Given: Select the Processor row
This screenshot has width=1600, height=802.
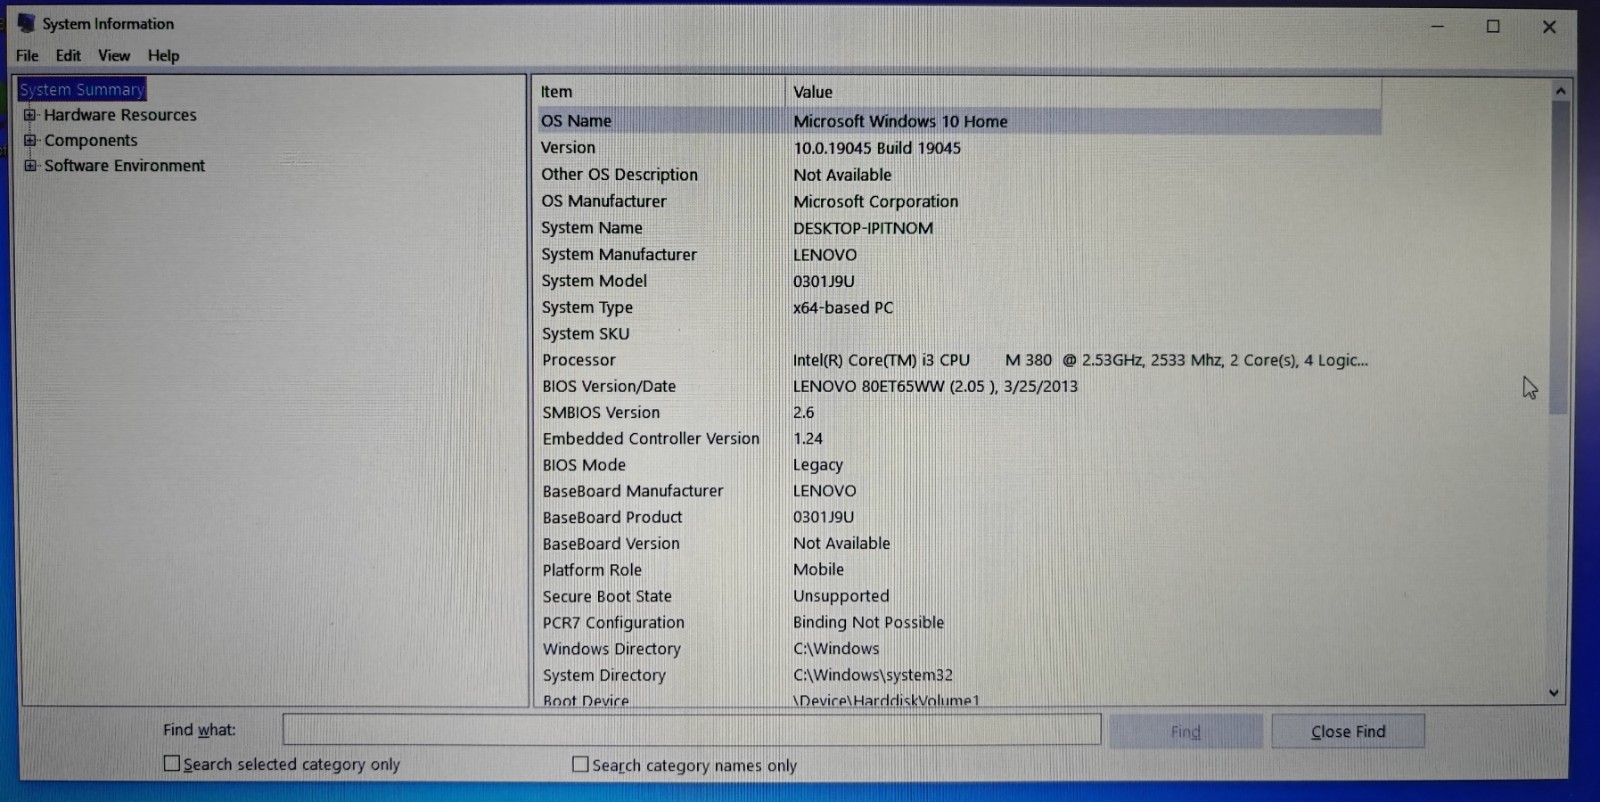Looking at the screenshot, I should coord(959,360).
